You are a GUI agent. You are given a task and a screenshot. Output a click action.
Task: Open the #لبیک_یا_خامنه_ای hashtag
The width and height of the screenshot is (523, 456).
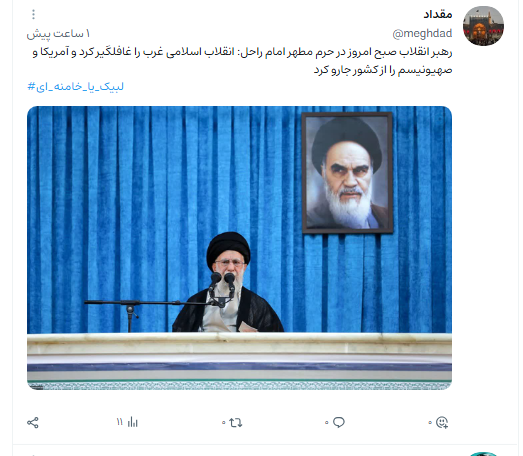click(76, 87)
